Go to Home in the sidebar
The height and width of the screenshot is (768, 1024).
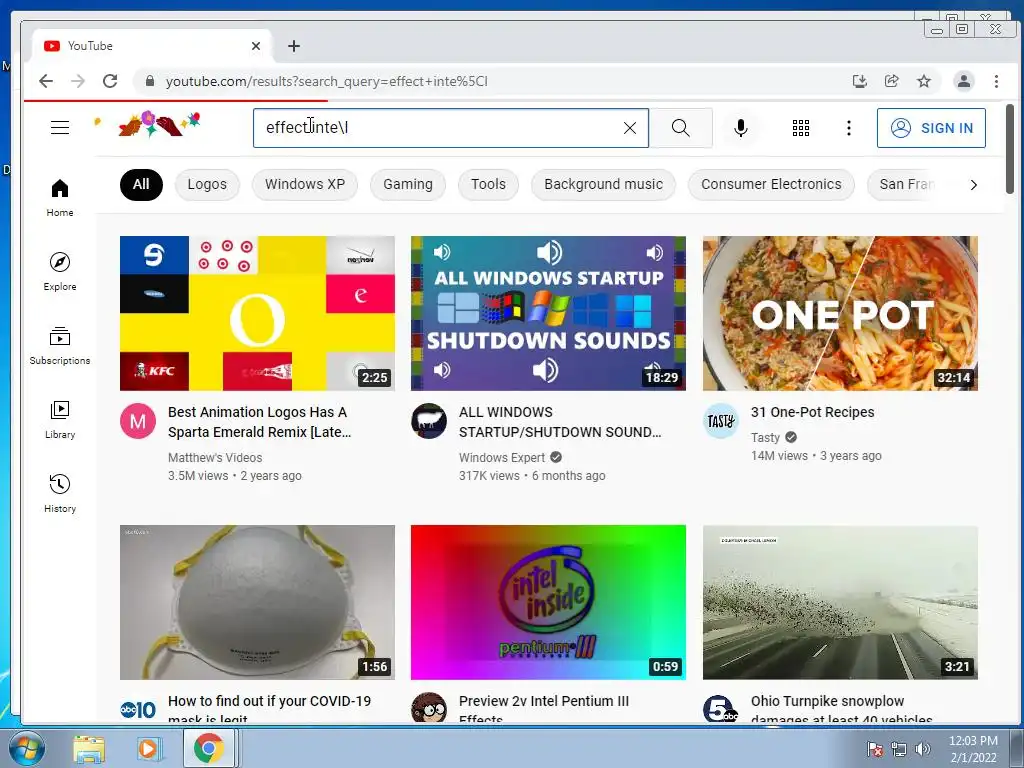point(59,197)
